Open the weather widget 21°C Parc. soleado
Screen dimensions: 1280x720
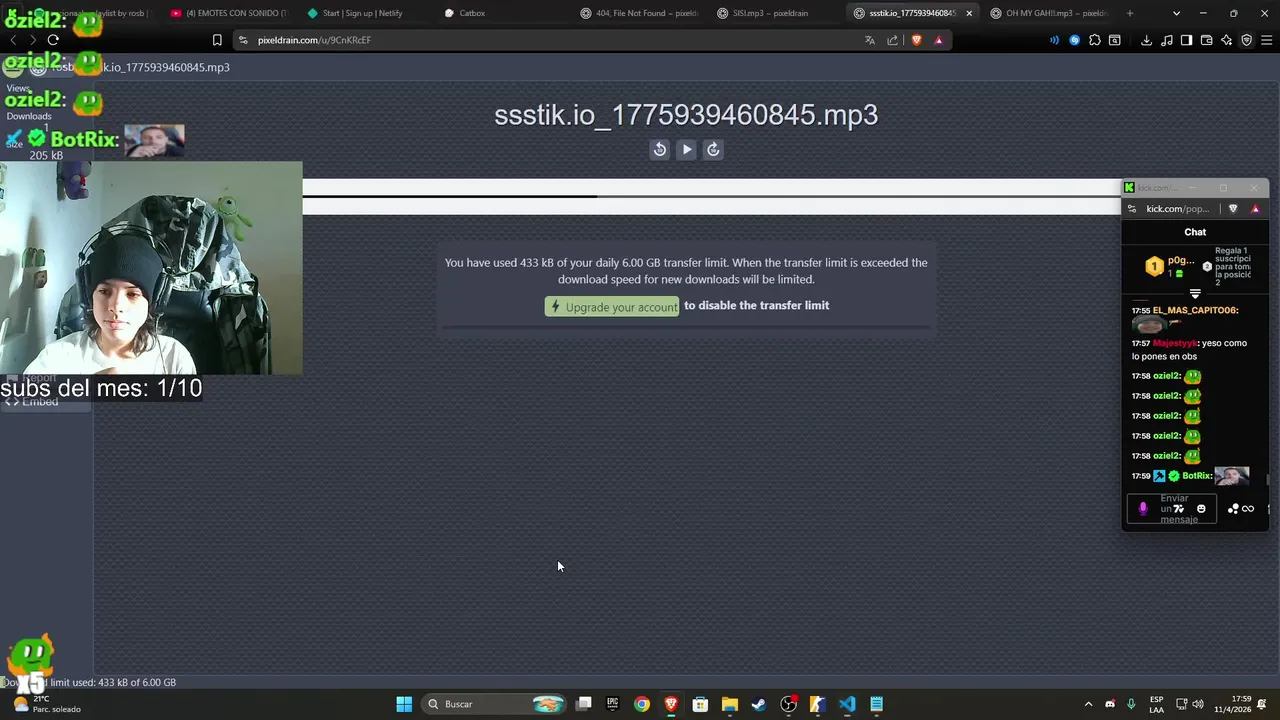[45, 704]
